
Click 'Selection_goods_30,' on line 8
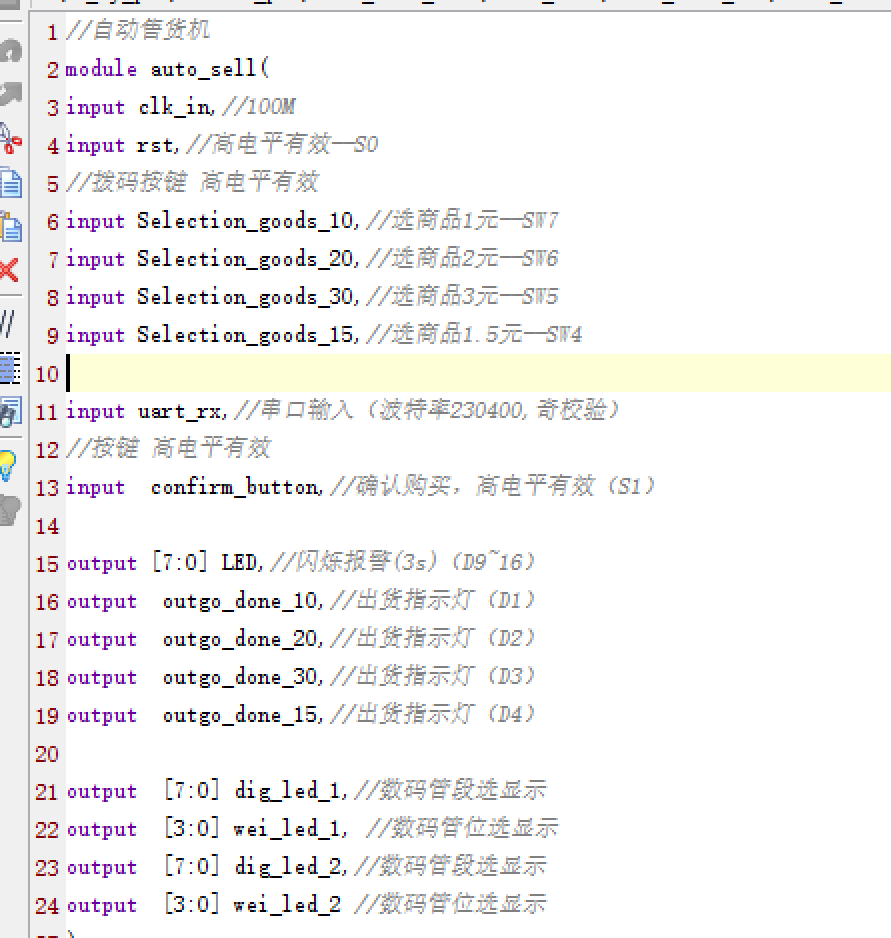coord(248,297)
